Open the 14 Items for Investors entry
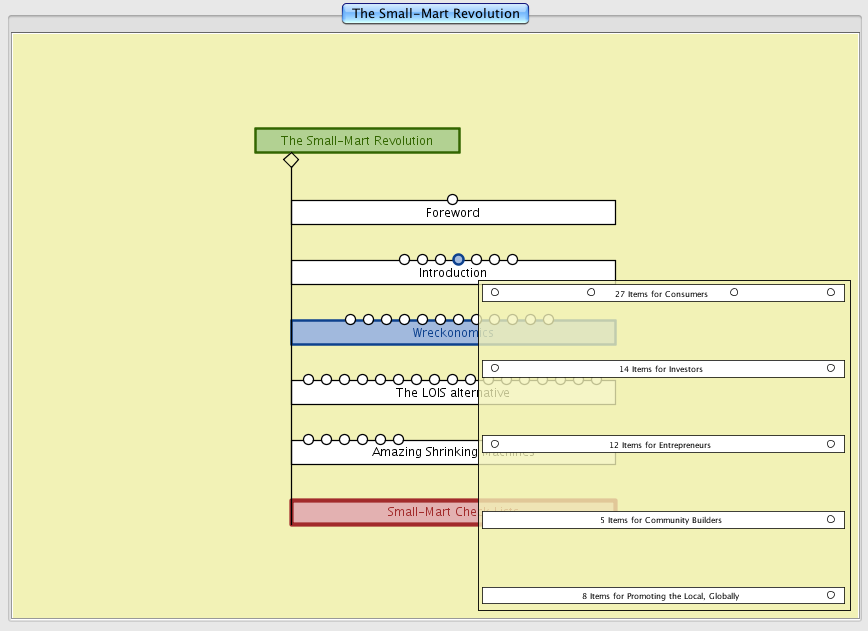The width and height of the screenshot is (868, 631). pyautogui.click(x=661, y=369)
